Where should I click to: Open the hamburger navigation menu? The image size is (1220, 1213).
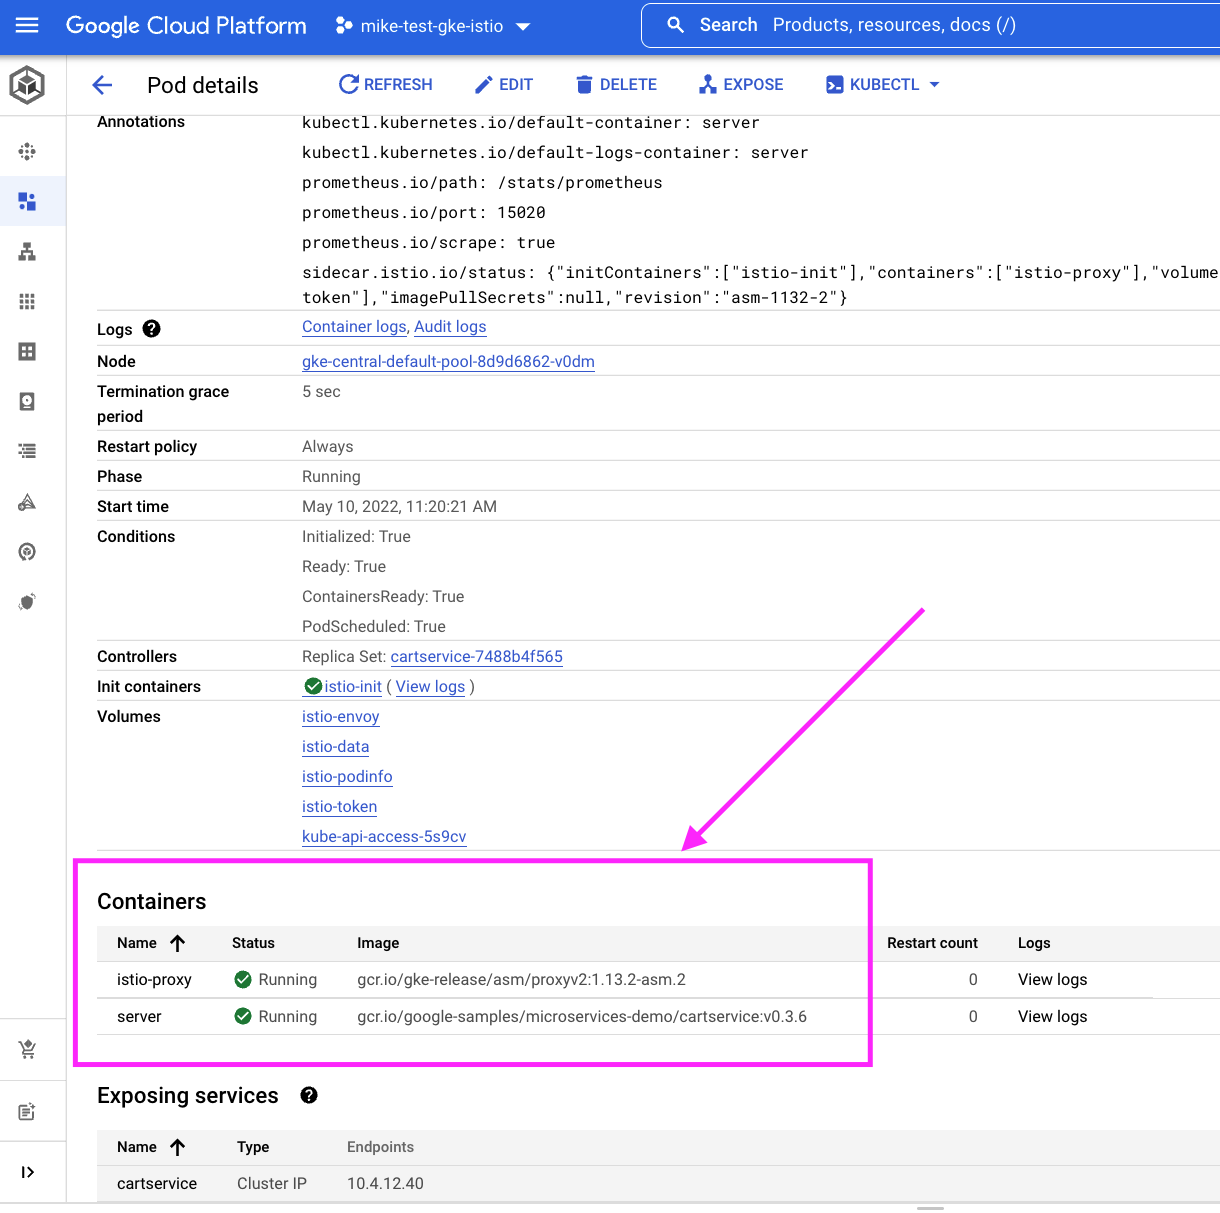click(x=27, y=25)
